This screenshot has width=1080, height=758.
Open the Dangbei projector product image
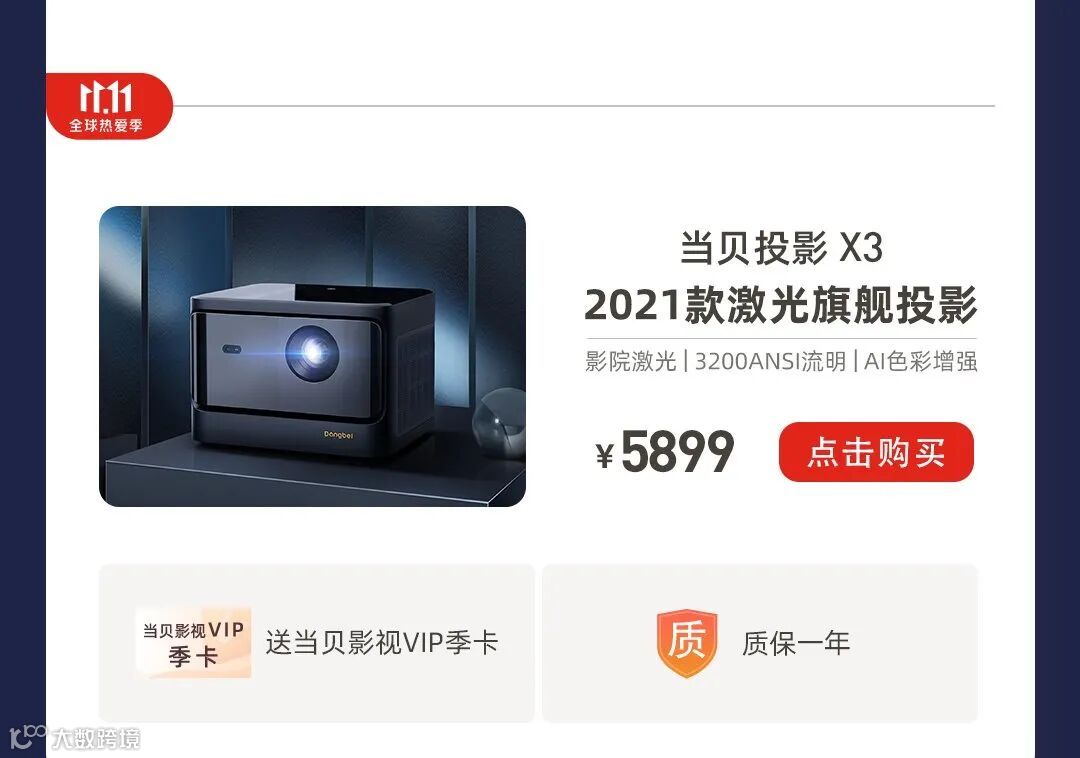click(x=313, y=356)
